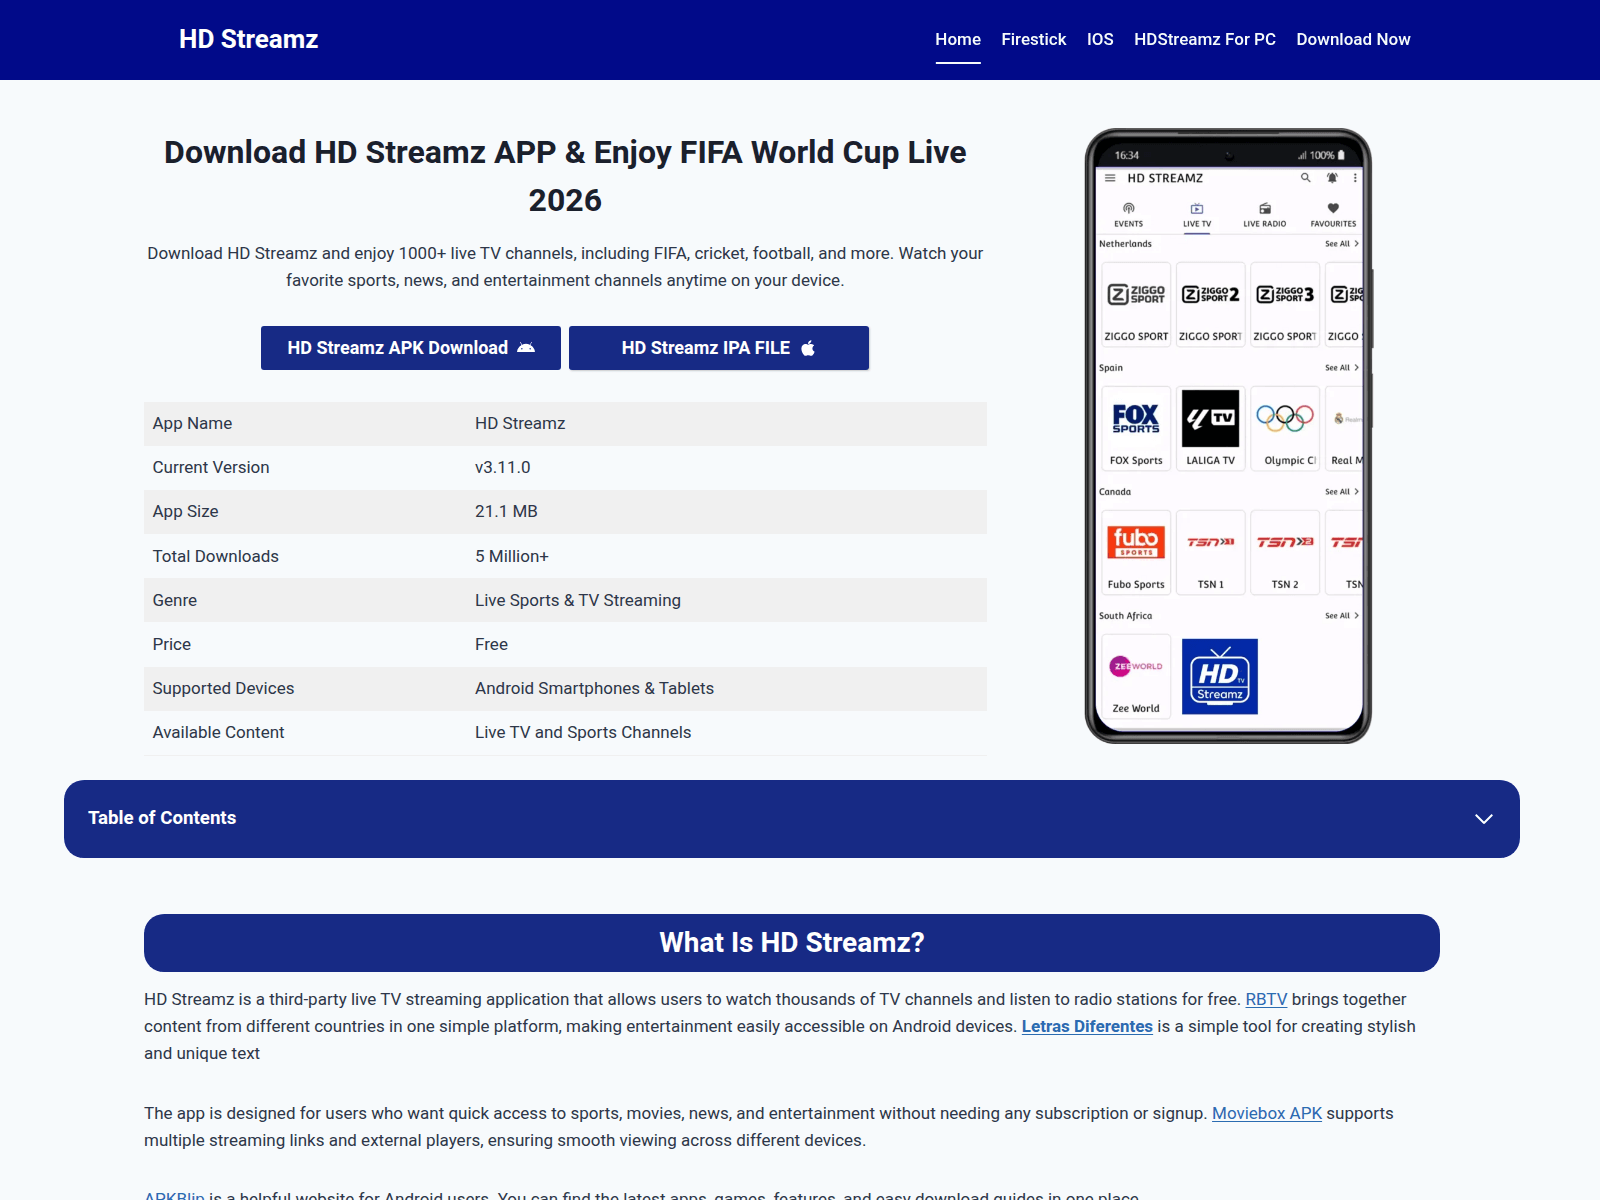Click See All next to South Africa
The image size is (1600, 1200).
click(x=1342, y=616)
